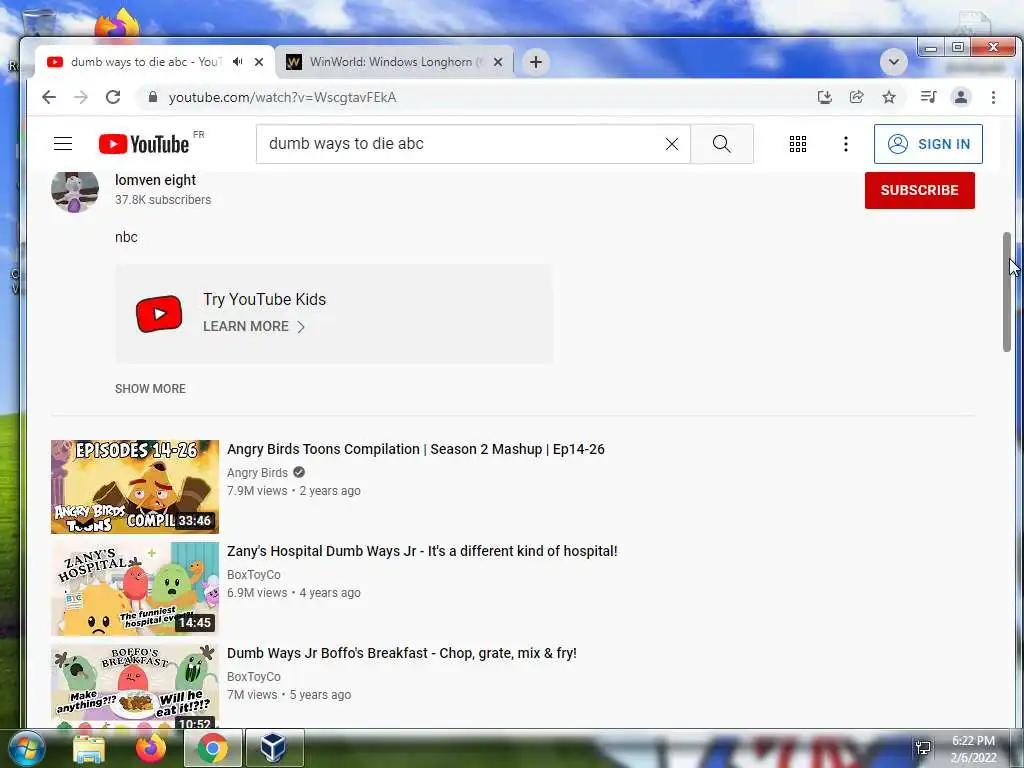Click the lock icon in address bar

pos(153,97)
